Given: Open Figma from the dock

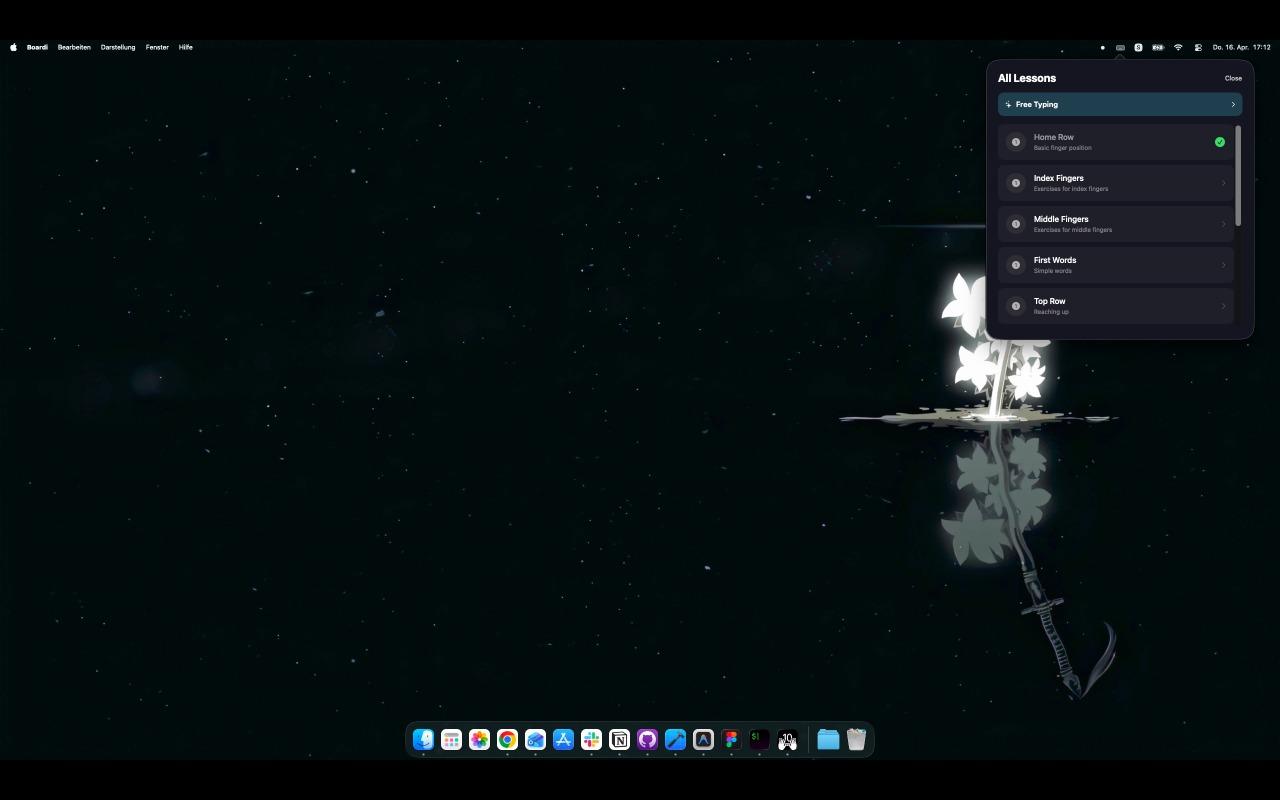Looking at the screenshot, I should click(732, 739).
